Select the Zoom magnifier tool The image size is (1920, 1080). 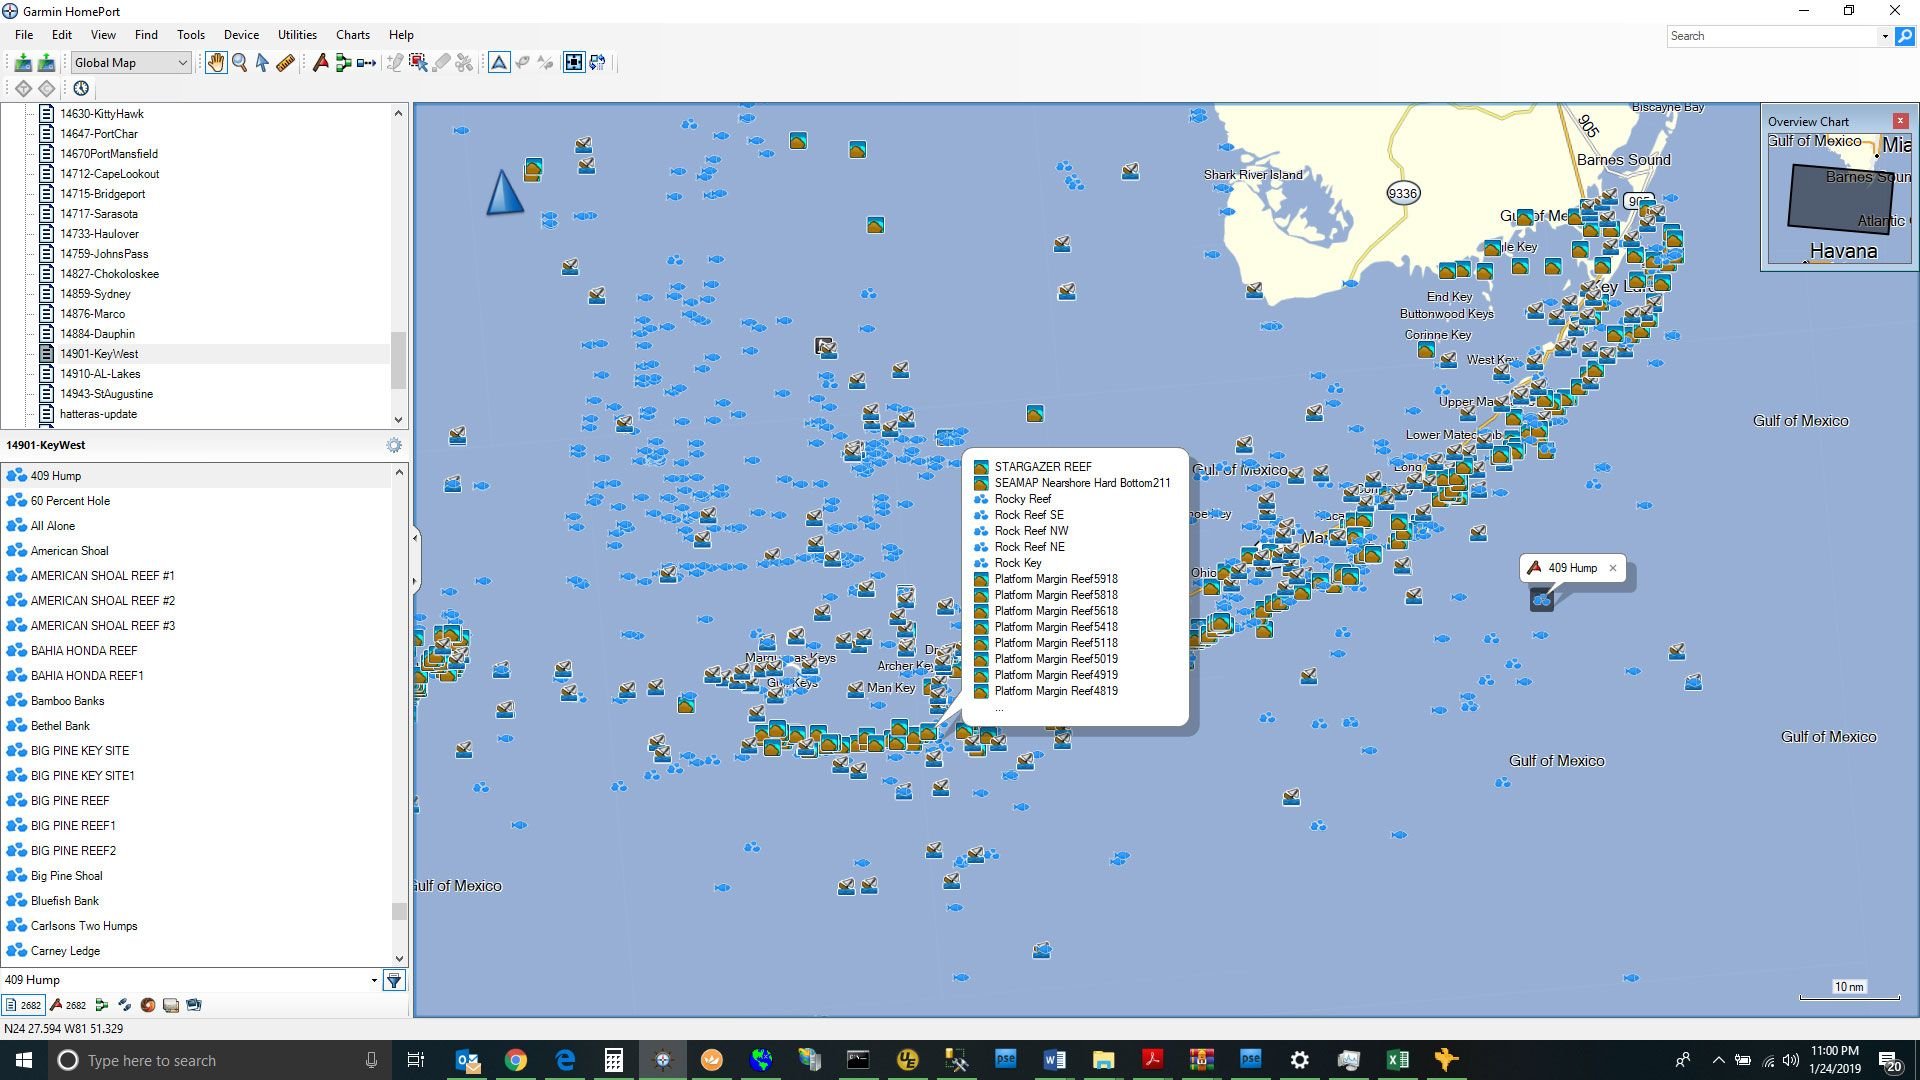(x=239, y=63)
